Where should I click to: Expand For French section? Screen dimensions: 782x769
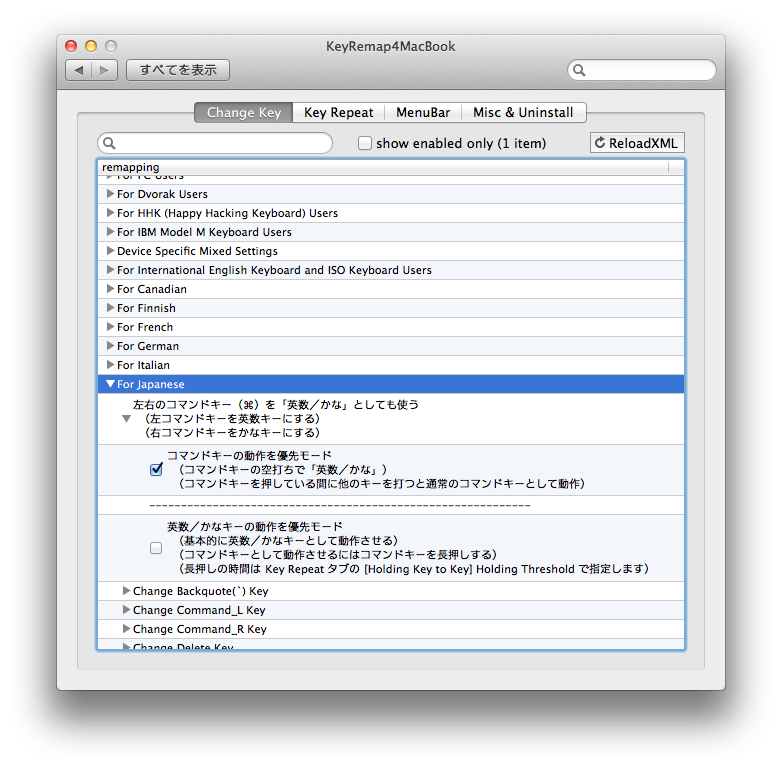pyautogui.click(x=111, y=327)
